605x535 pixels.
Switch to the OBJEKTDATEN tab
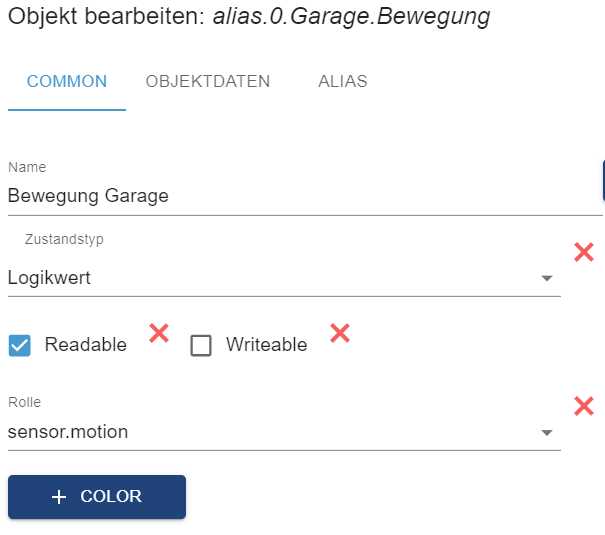[x=208, y=82]
